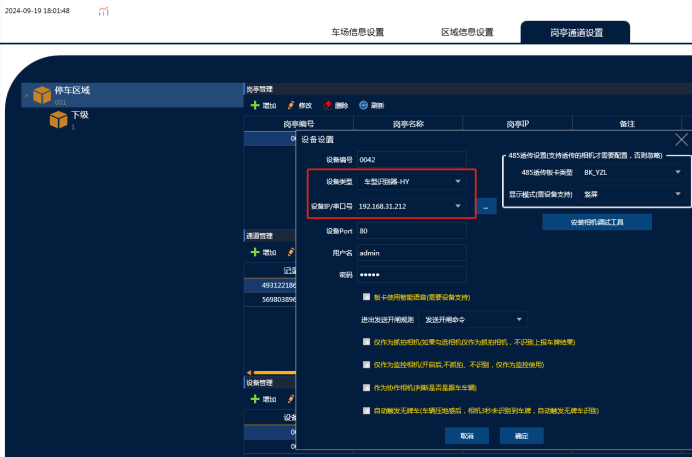Click the 增加 plus icon in 设备管理
This screenshot has height=457, width=692.
coord(255,399)
